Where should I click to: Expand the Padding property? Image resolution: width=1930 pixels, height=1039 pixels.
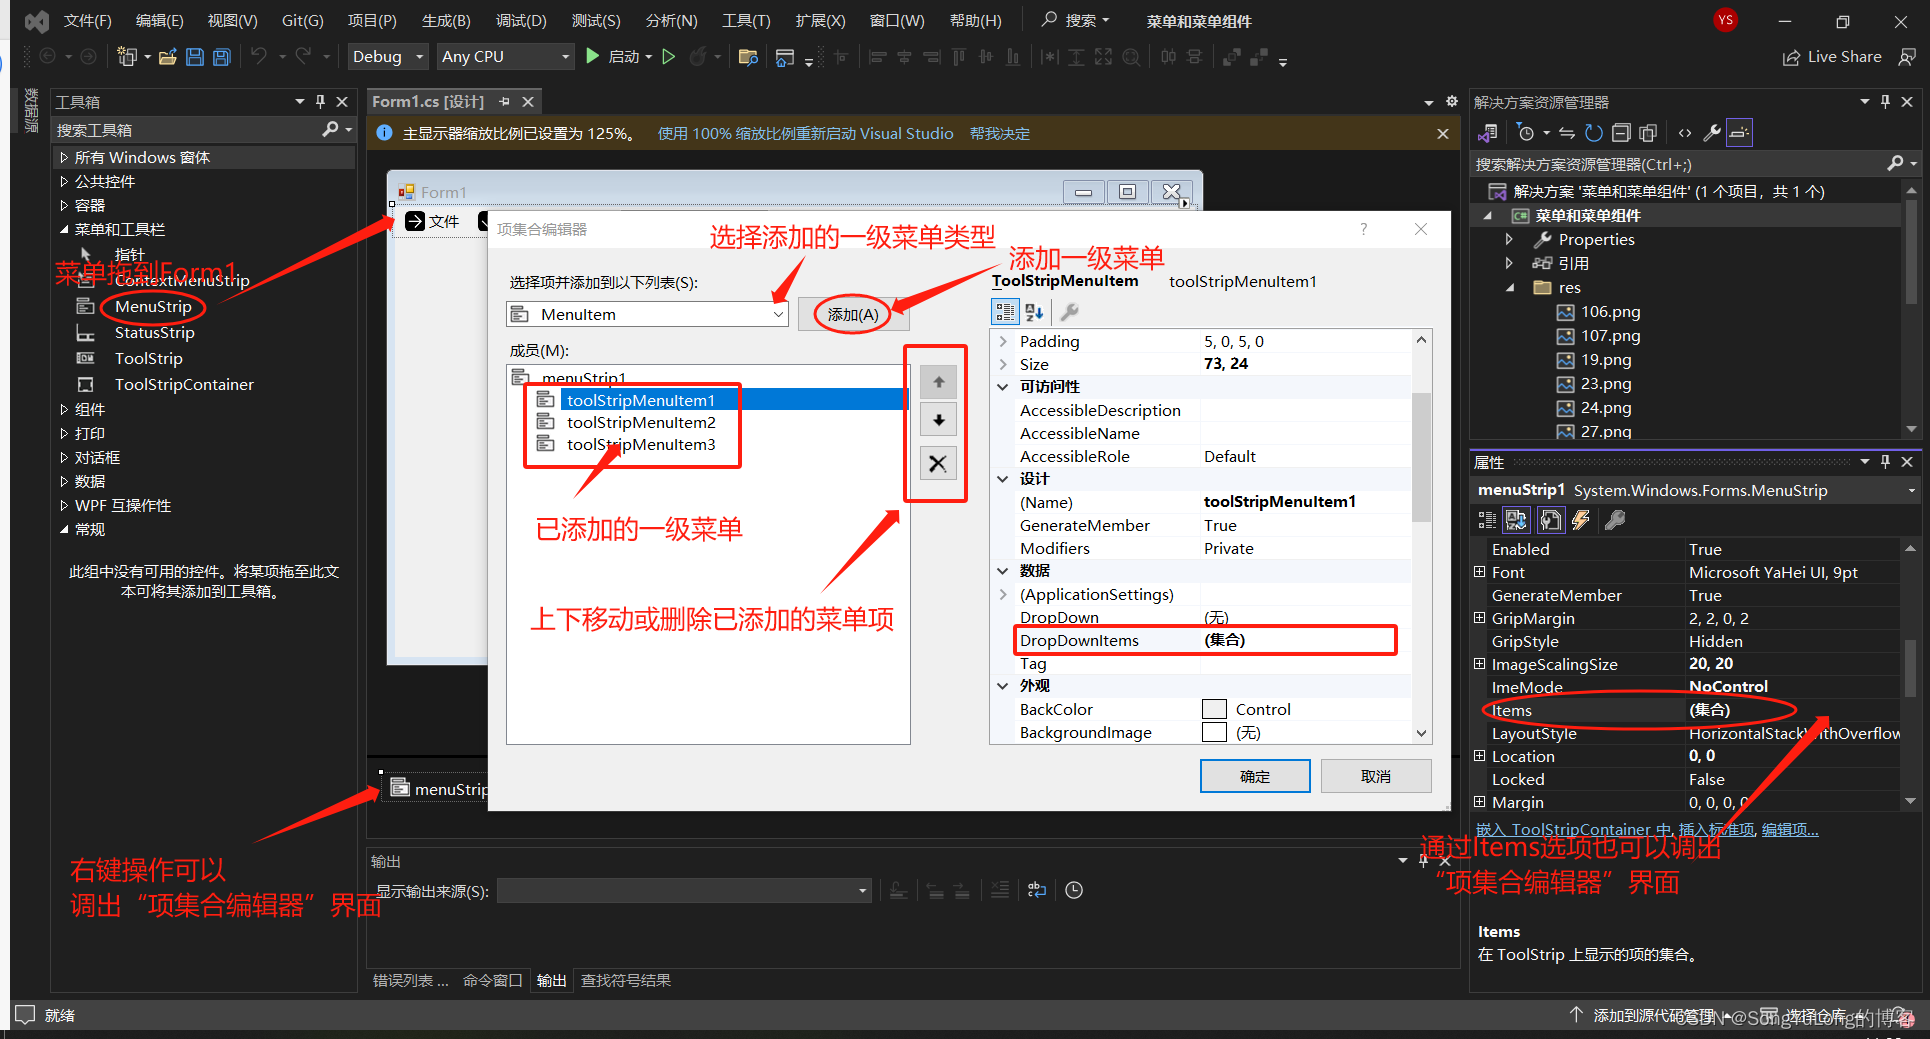(x=1003, y=341)
